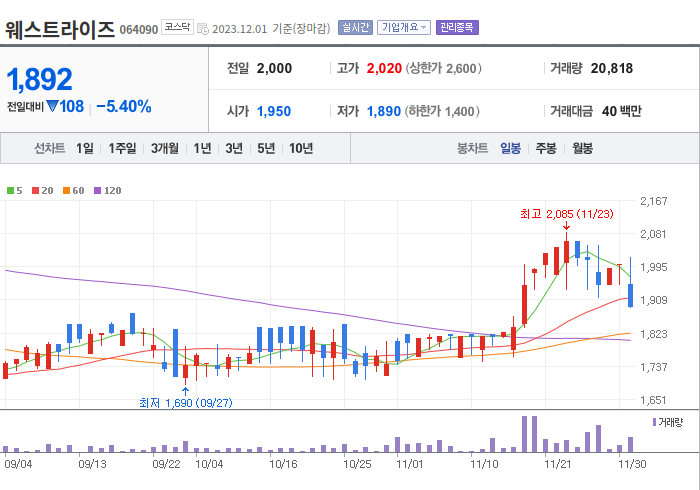
Task: Click the -5.40% change rate
Action: tap(124, 107)
